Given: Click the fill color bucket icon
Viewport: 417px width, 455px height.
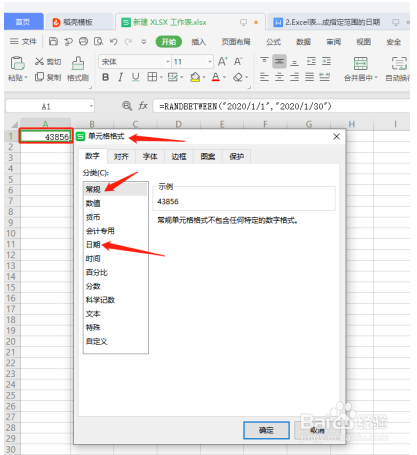Looking at the screenshot, I should point(195,77).
